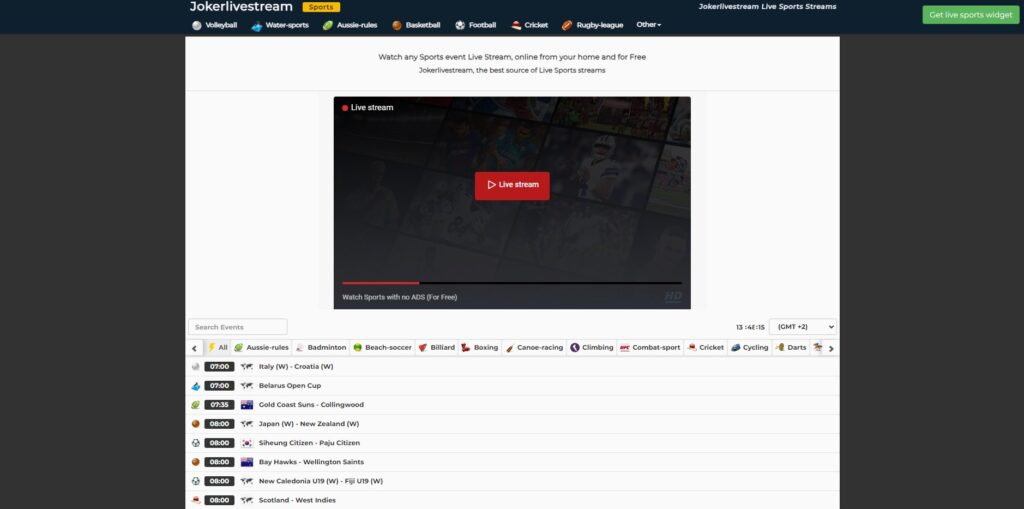Click the basketball icon on Bay Hawks row
Viewport: 1024px width, 509px height.
pos(196,462)
